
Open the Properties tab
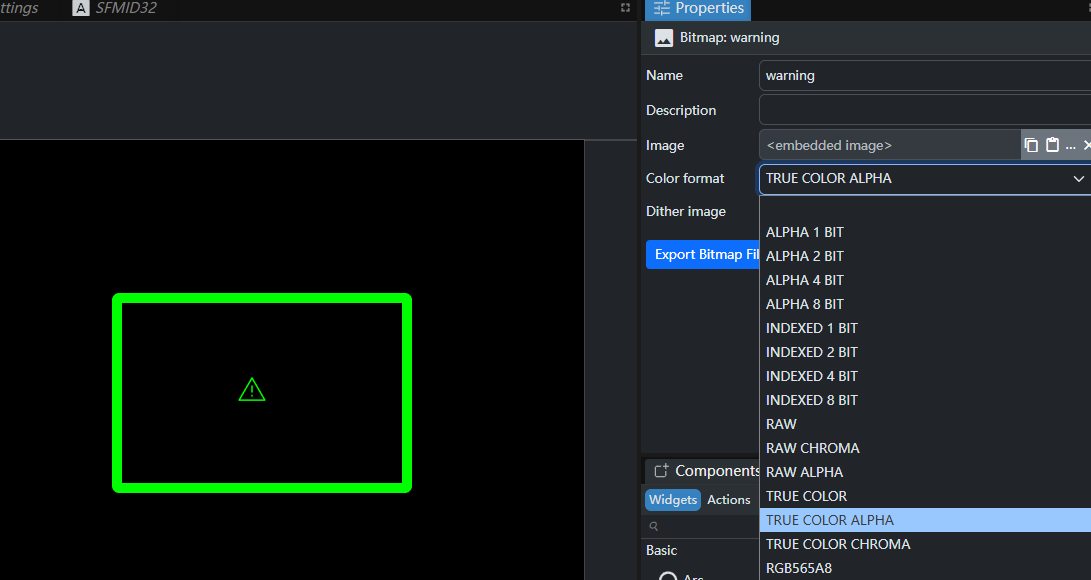click(x=699, y=8)
